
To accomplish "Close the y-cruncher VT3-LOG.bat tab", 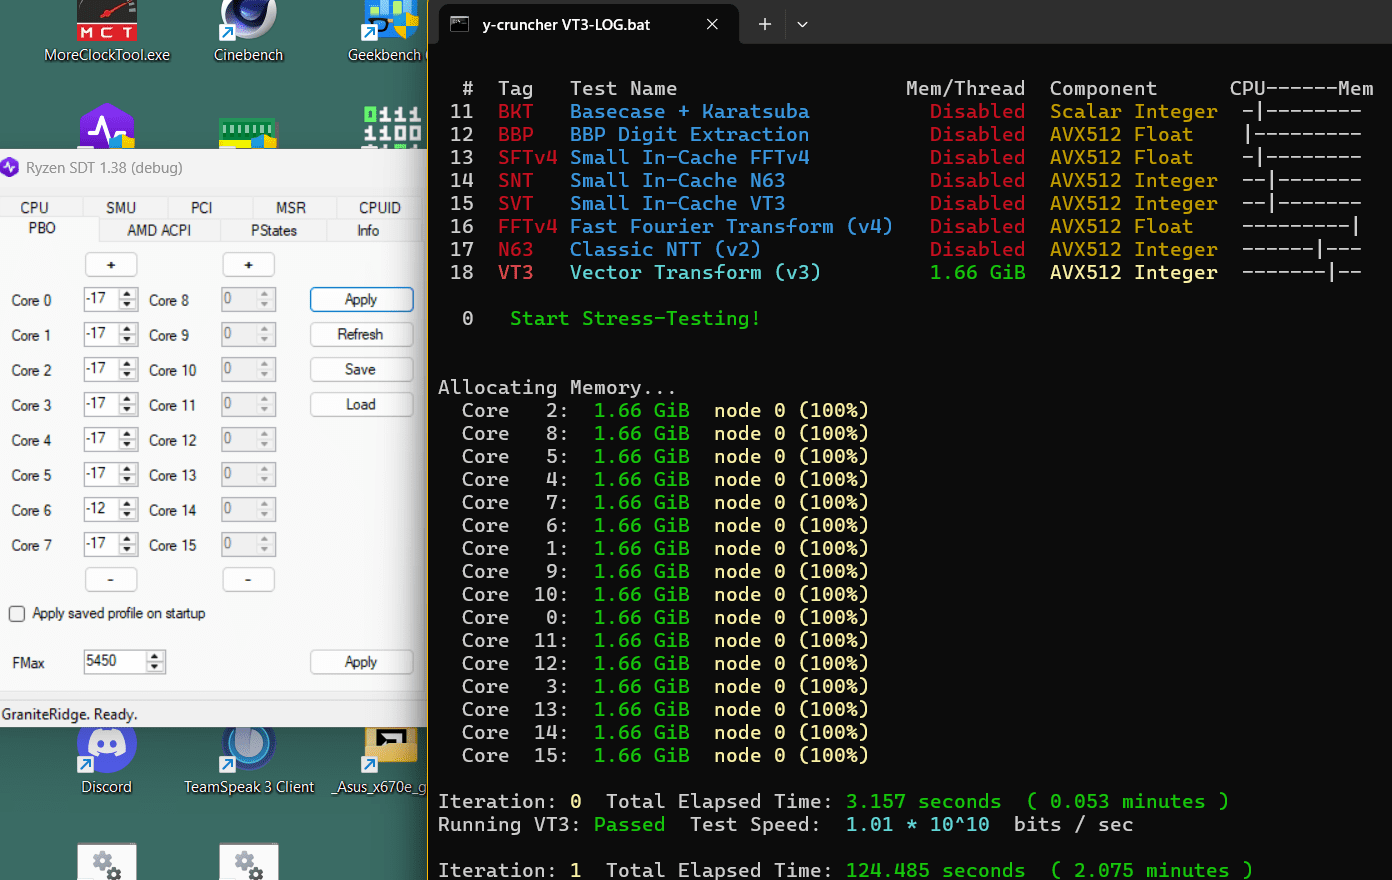I will pyautogui.click(x=712, y=24).
